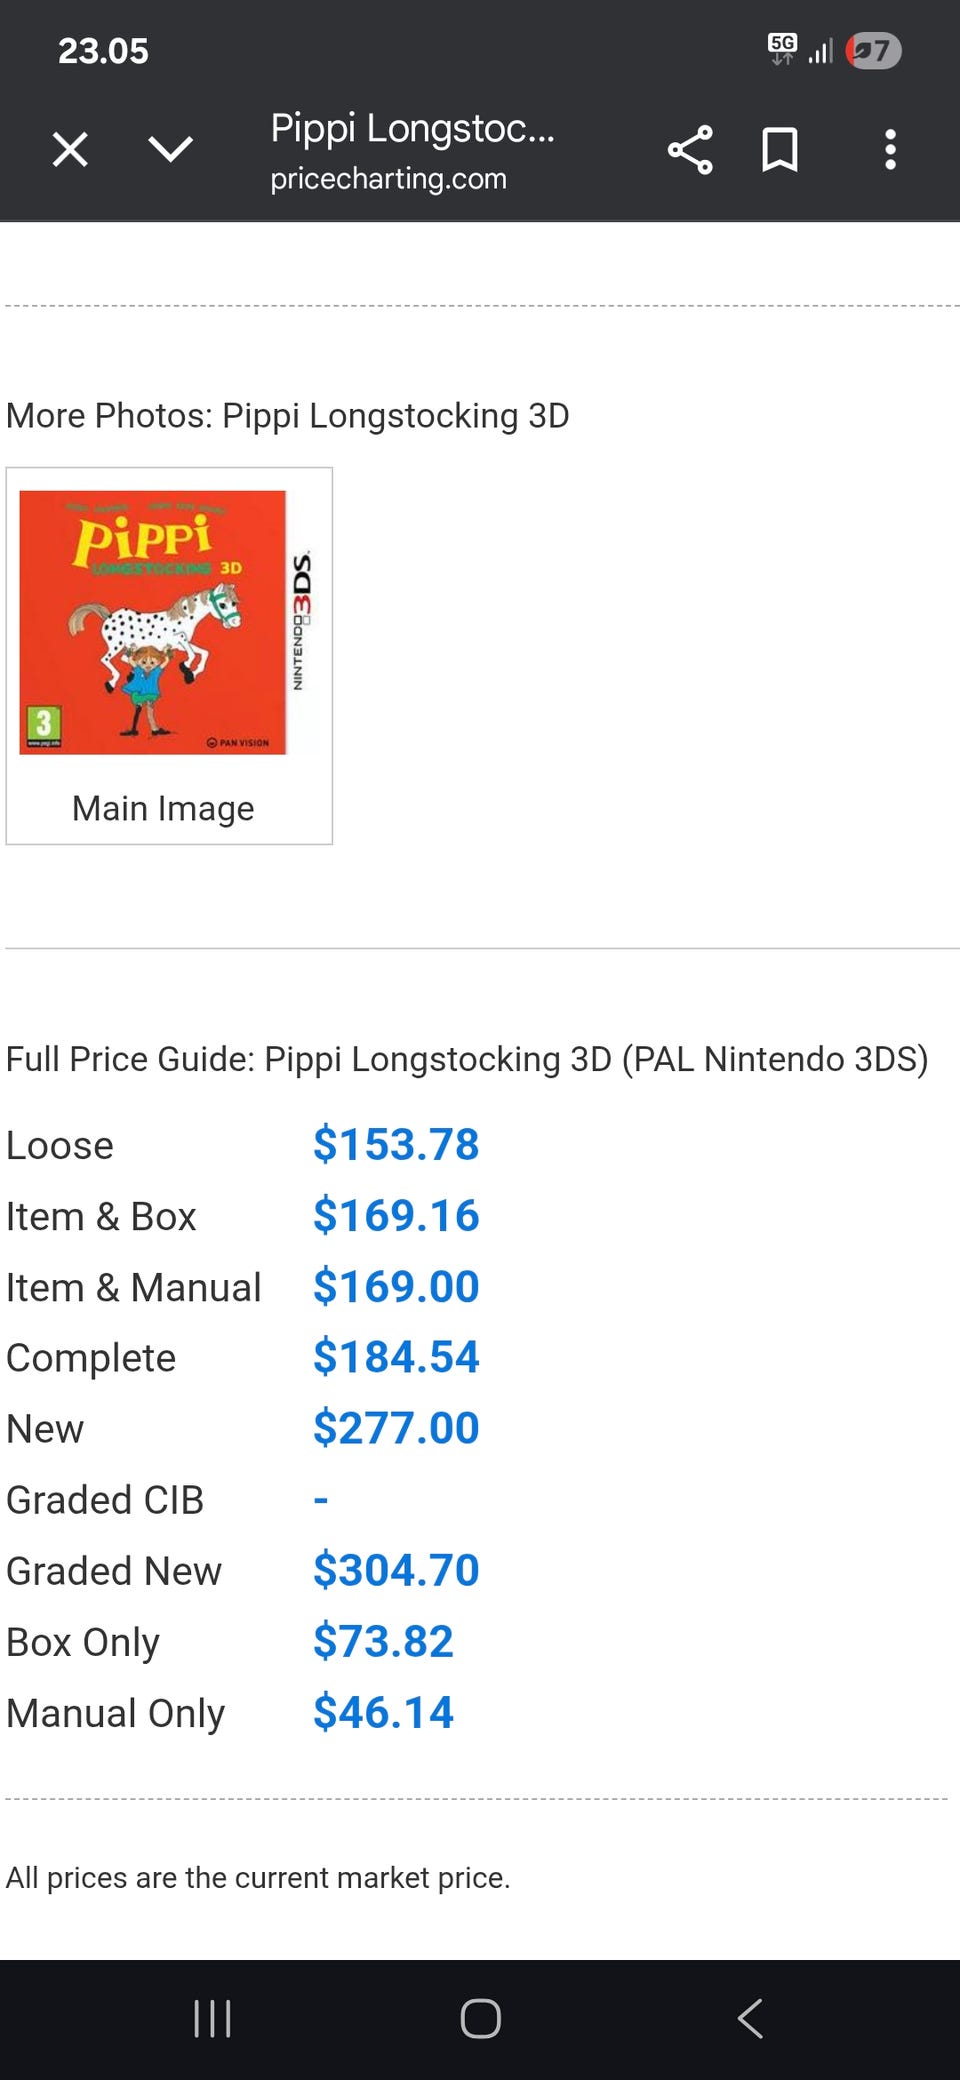
Task: Tap the battery indicator in status bar
Action: pyautogui.click(x=873, y=50)
